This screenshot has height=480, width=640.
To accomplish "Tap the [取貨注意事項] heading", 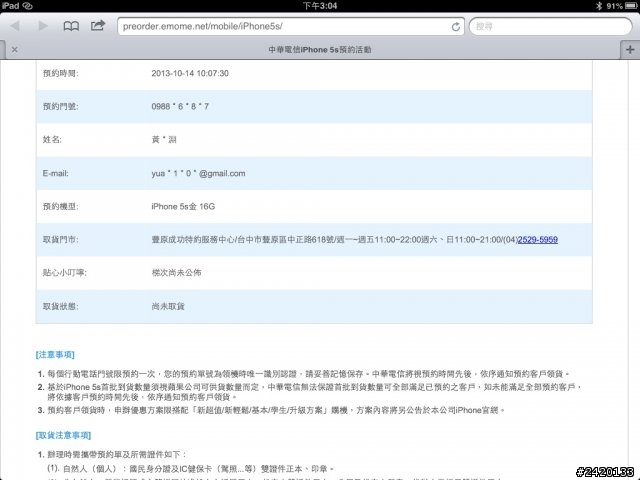I will 63,436.
